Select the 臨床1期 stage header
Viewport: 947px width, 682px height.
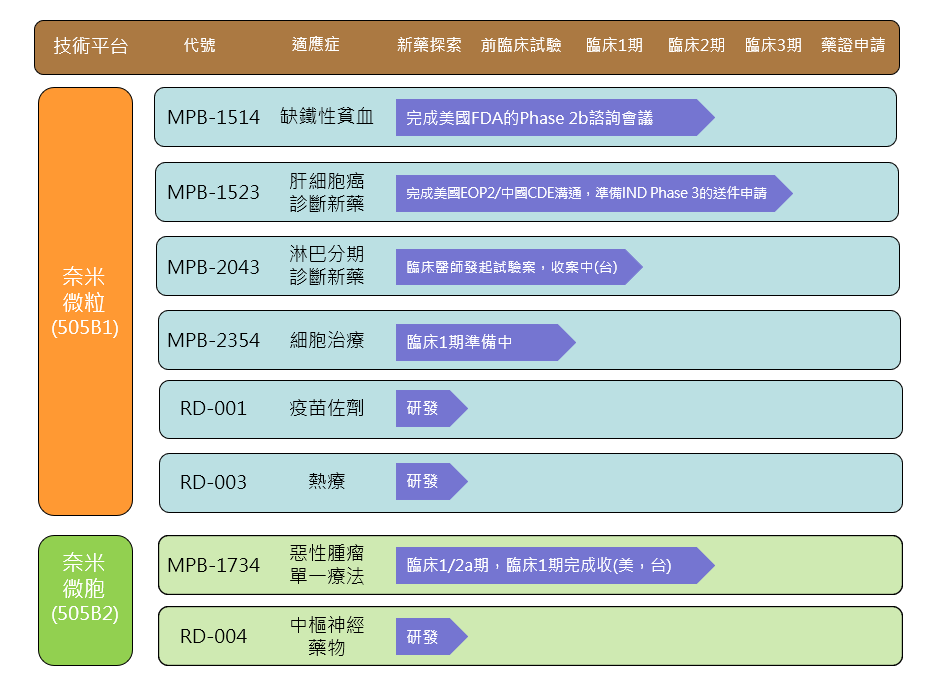click(614, 45)
